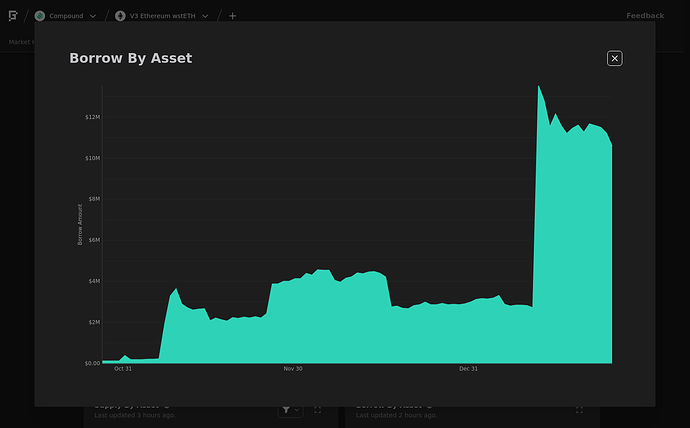This screenshot has width=690, height=428.
Task: Click the Compound protocol logo icon
Action: (40, 16)
